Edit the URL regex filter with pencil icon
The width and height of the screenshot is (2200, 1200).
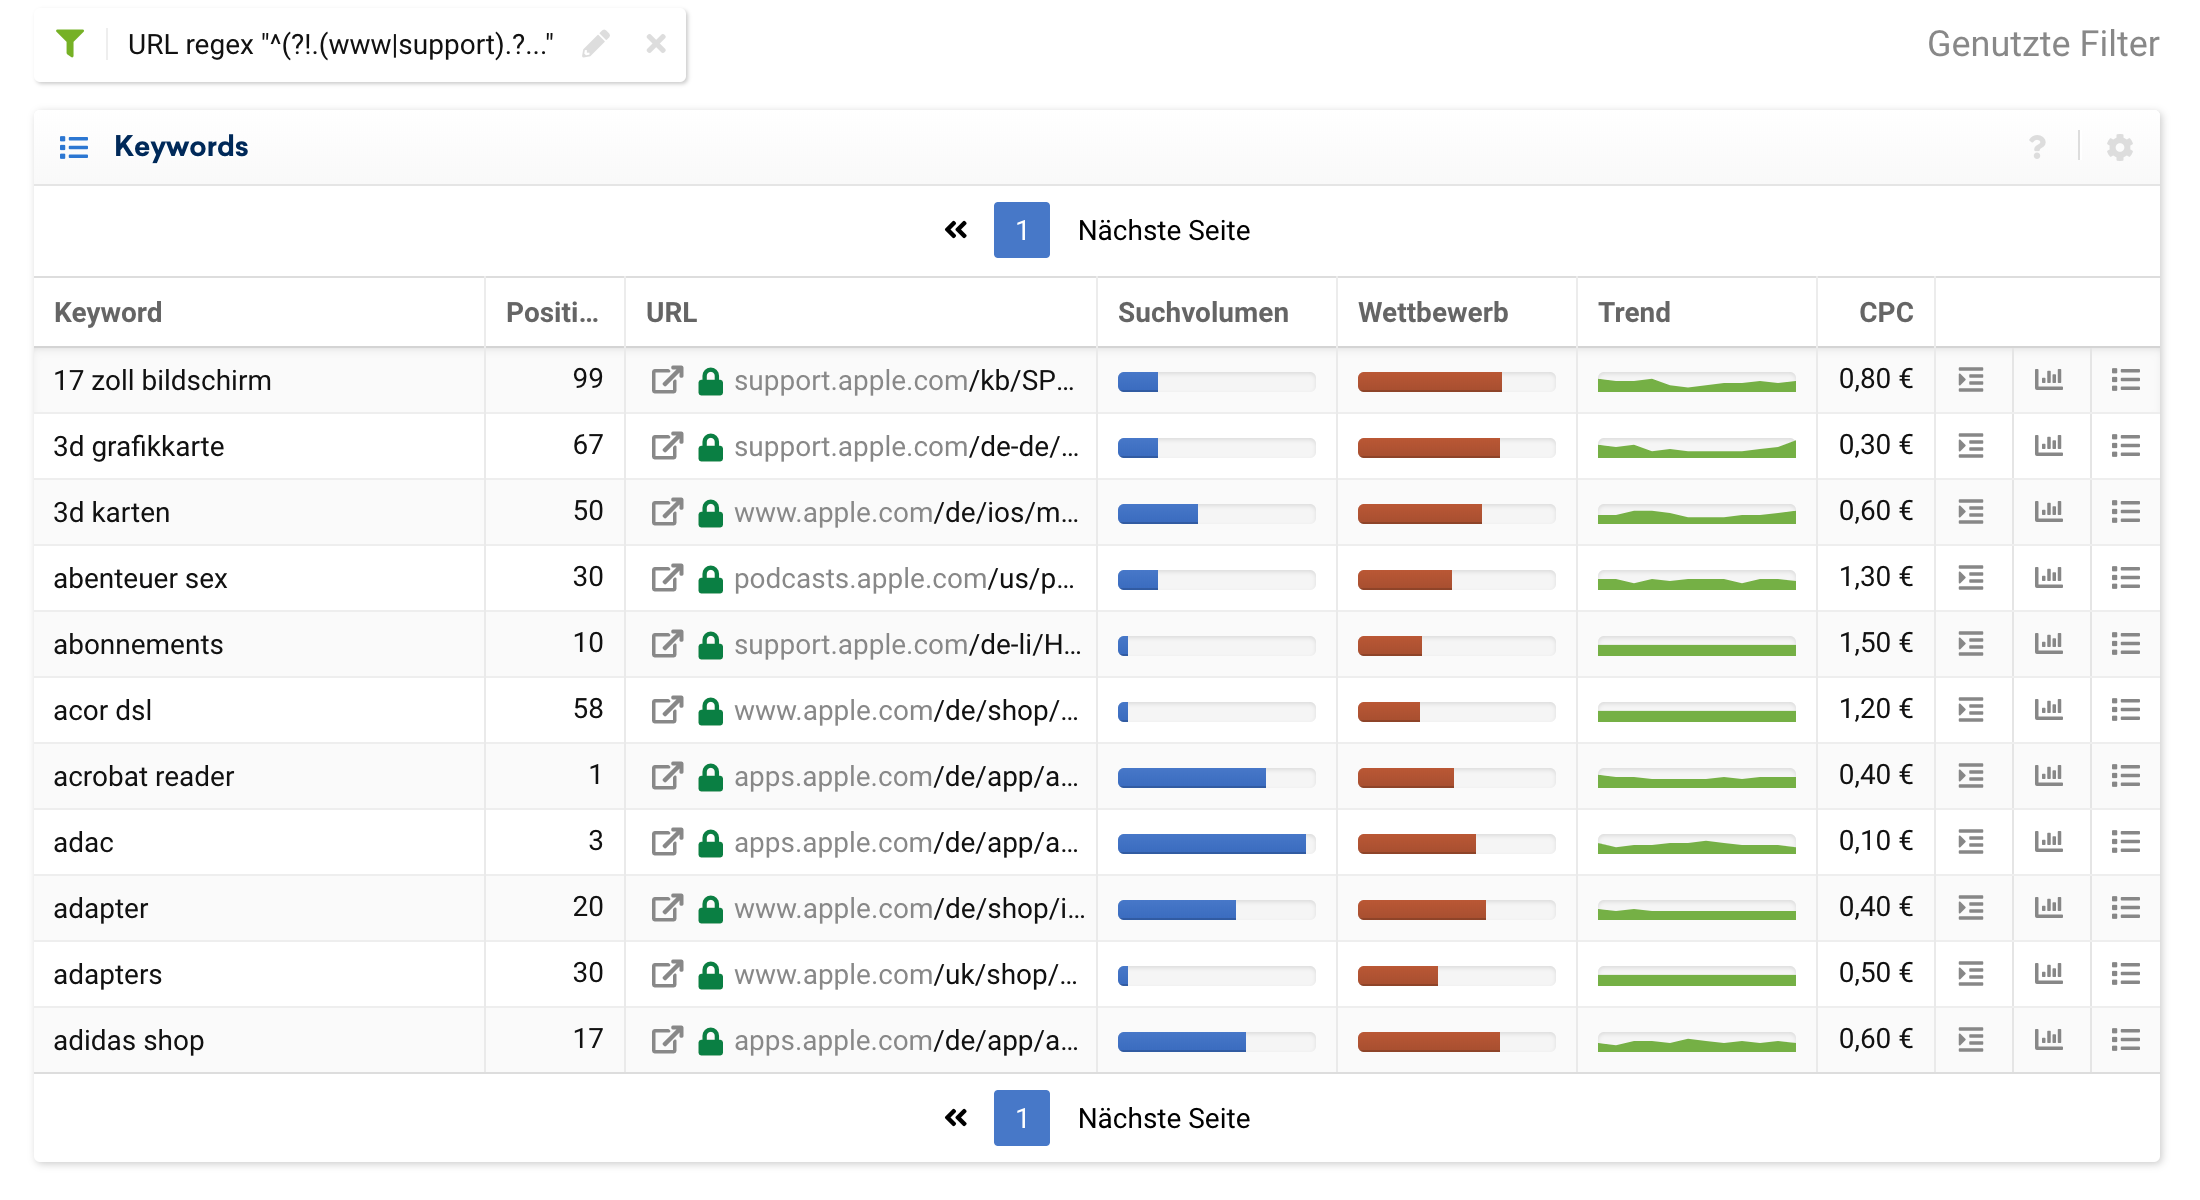pos(596,44)
